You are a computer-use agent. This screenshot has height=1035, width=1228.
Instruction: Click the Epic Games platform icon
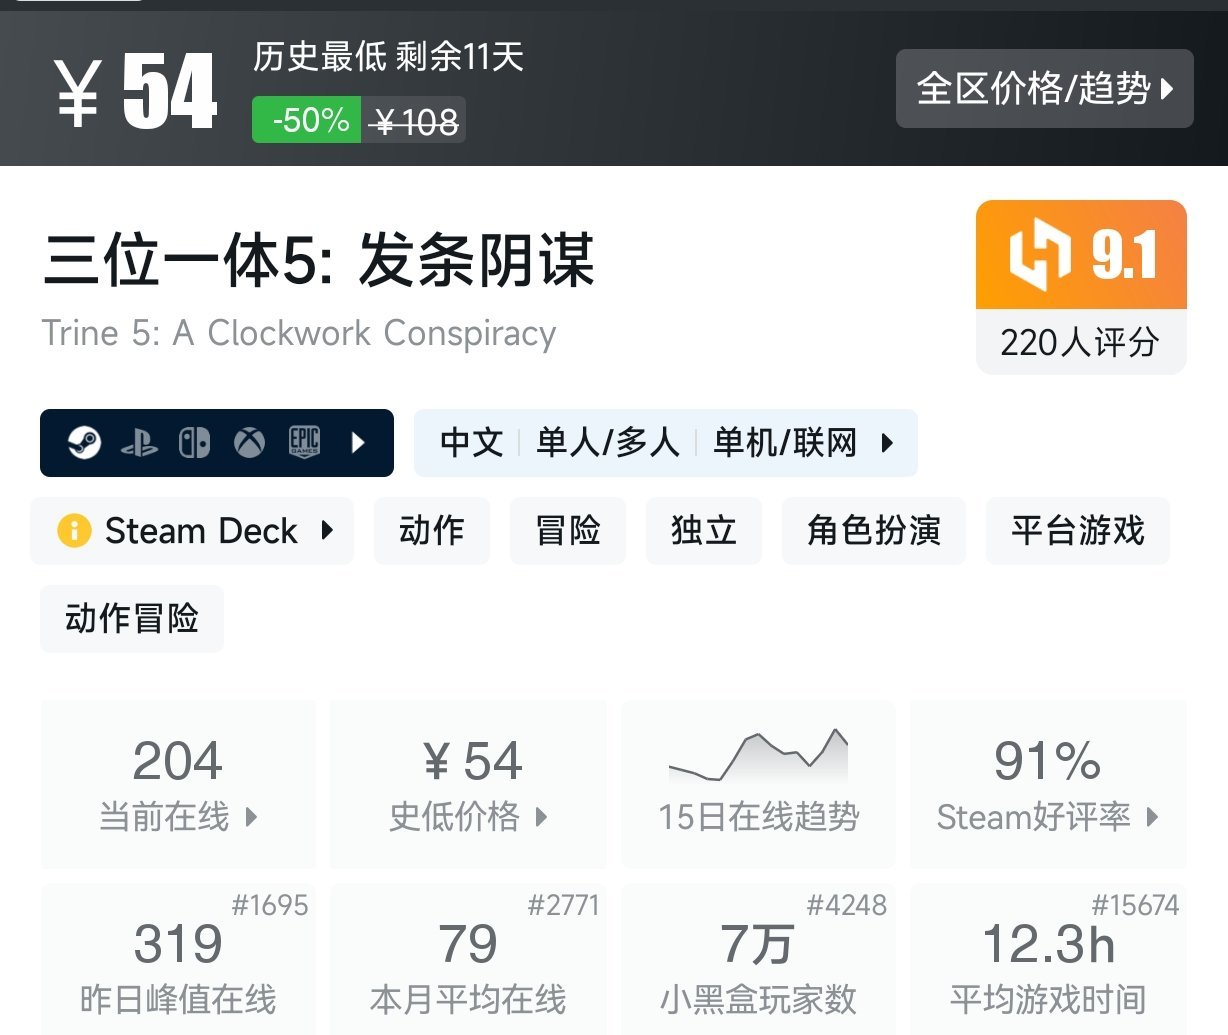coord(304,442)
